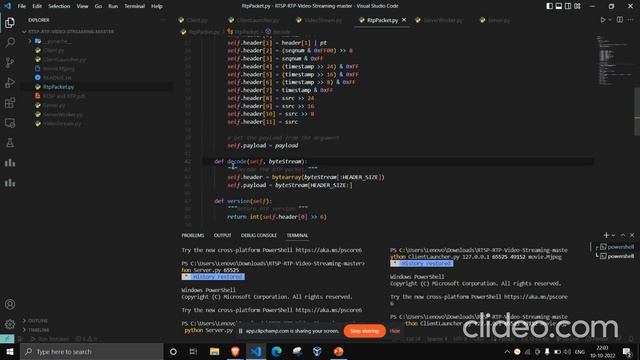
Task: Open the RTSP and RTP pdf file
Action: click(x=64, y=96)
